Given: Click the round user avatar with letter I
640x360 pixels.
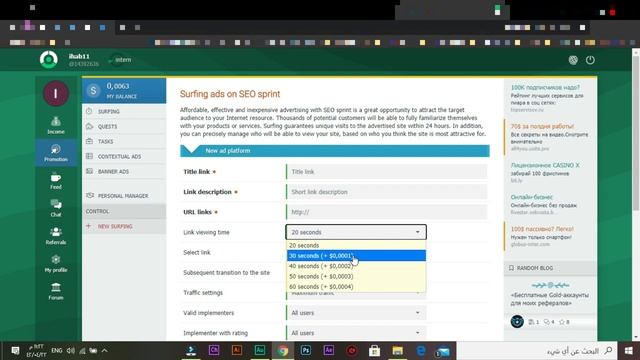Looking at the screenshot, I should [x=56, y=93].
